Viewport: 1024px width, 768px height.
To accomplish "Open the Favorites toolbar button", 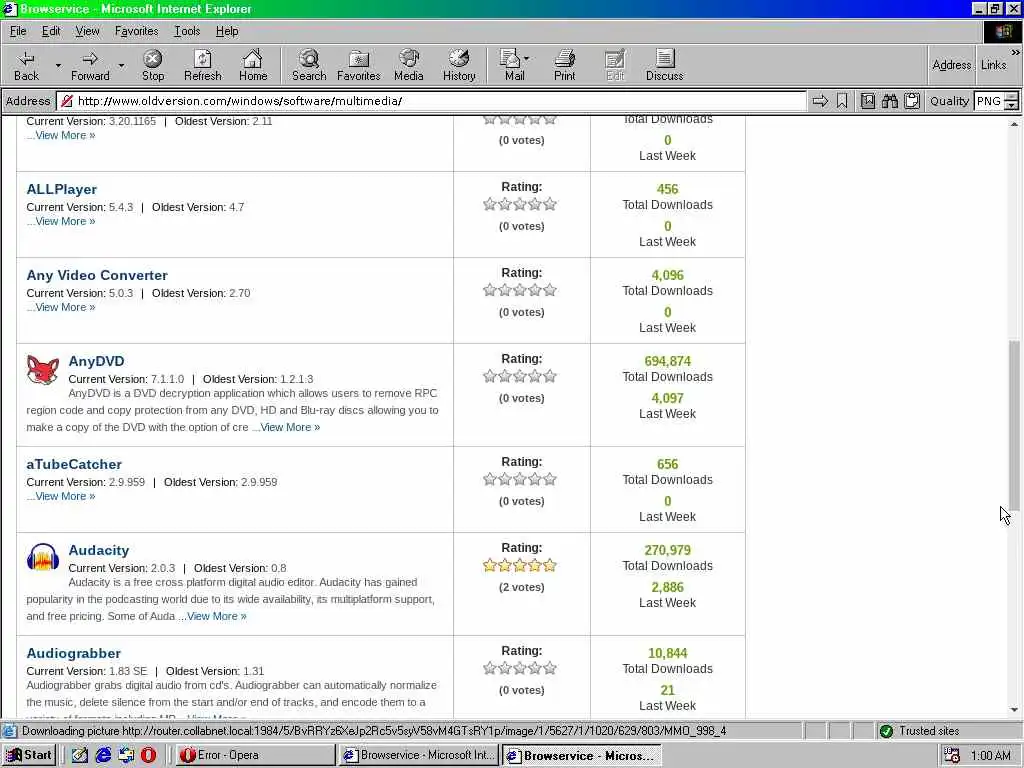I will click(359, 65).
